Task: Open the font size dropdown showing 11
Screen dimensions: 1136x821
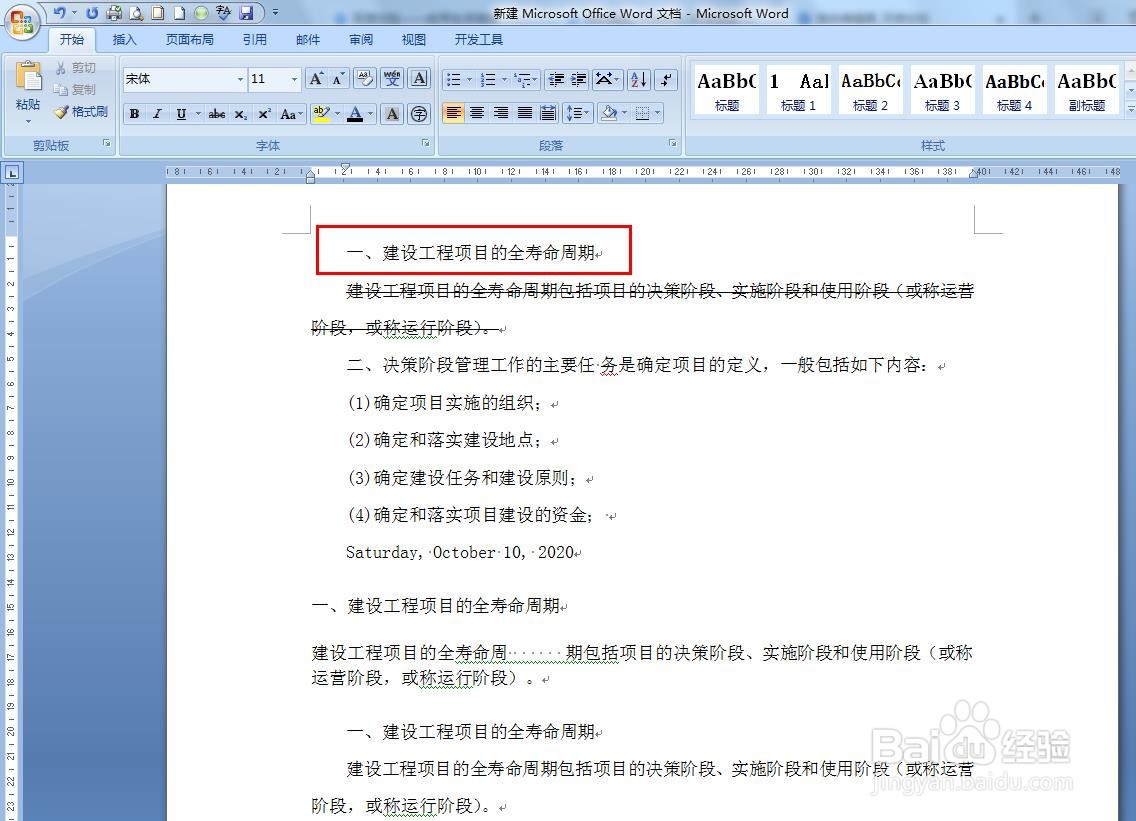Action: point(295,78)
